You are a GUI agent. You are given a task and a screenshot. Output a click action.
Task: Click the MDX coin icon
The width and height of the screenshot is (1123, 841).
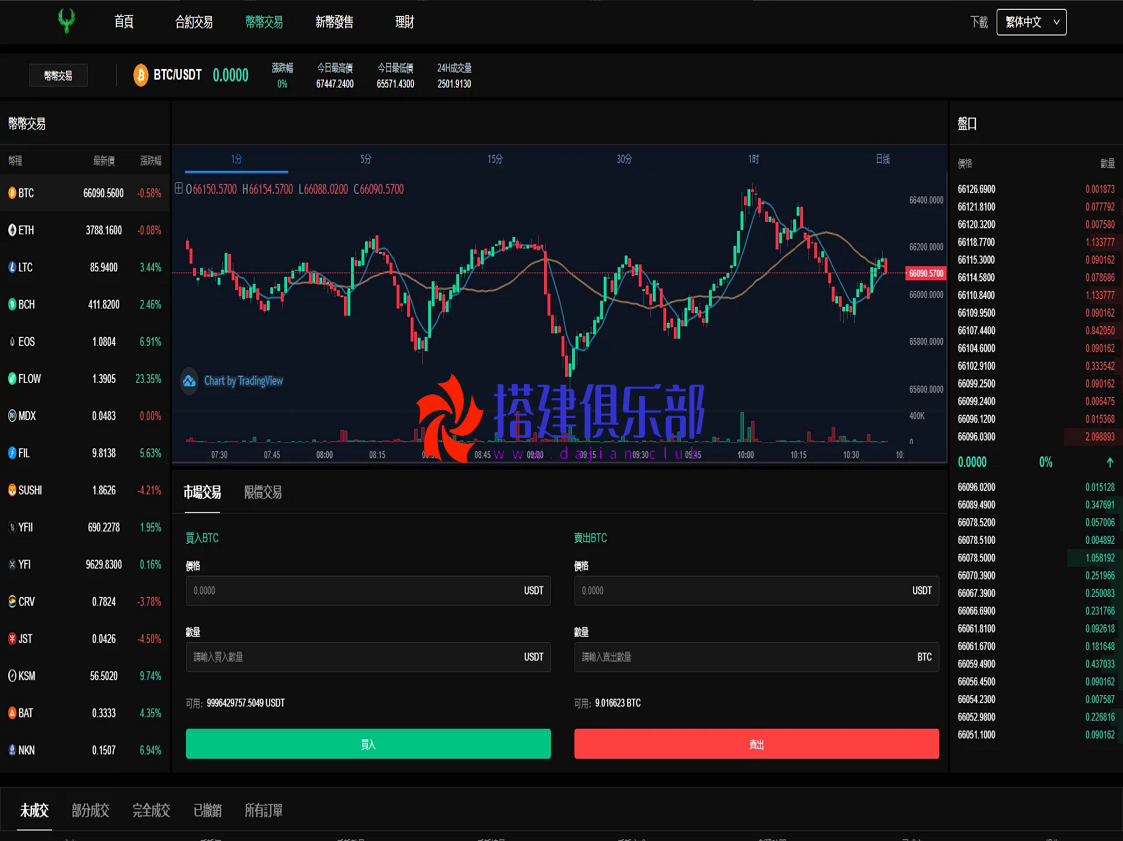click(12, 415)
